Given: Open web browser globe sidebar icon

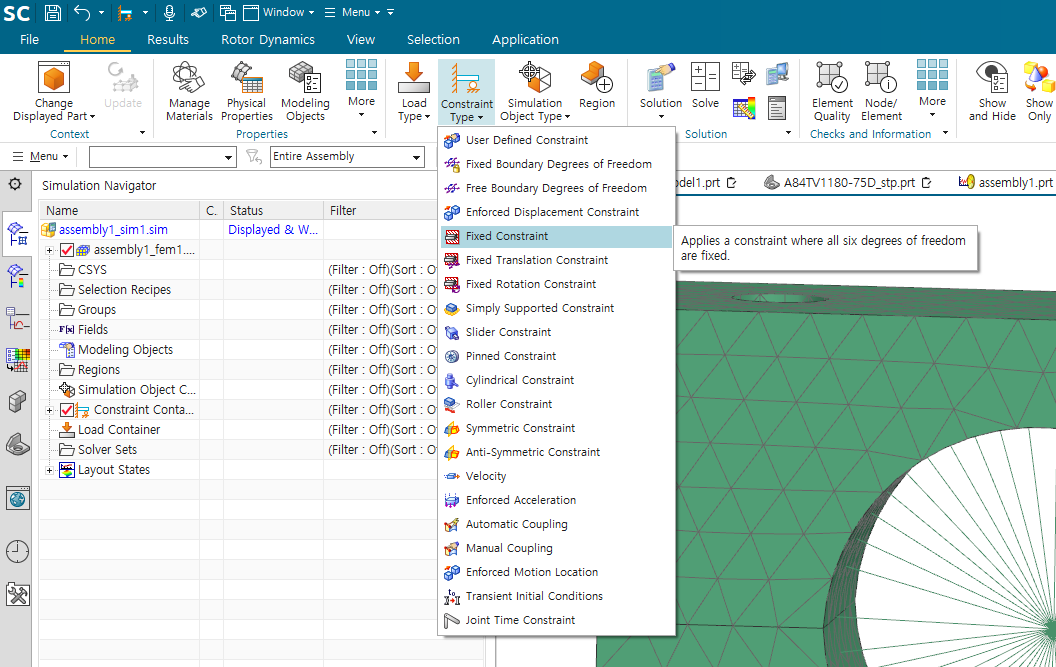Looking at the screenshot, I should pyautogui.click(x=17, y=499).
